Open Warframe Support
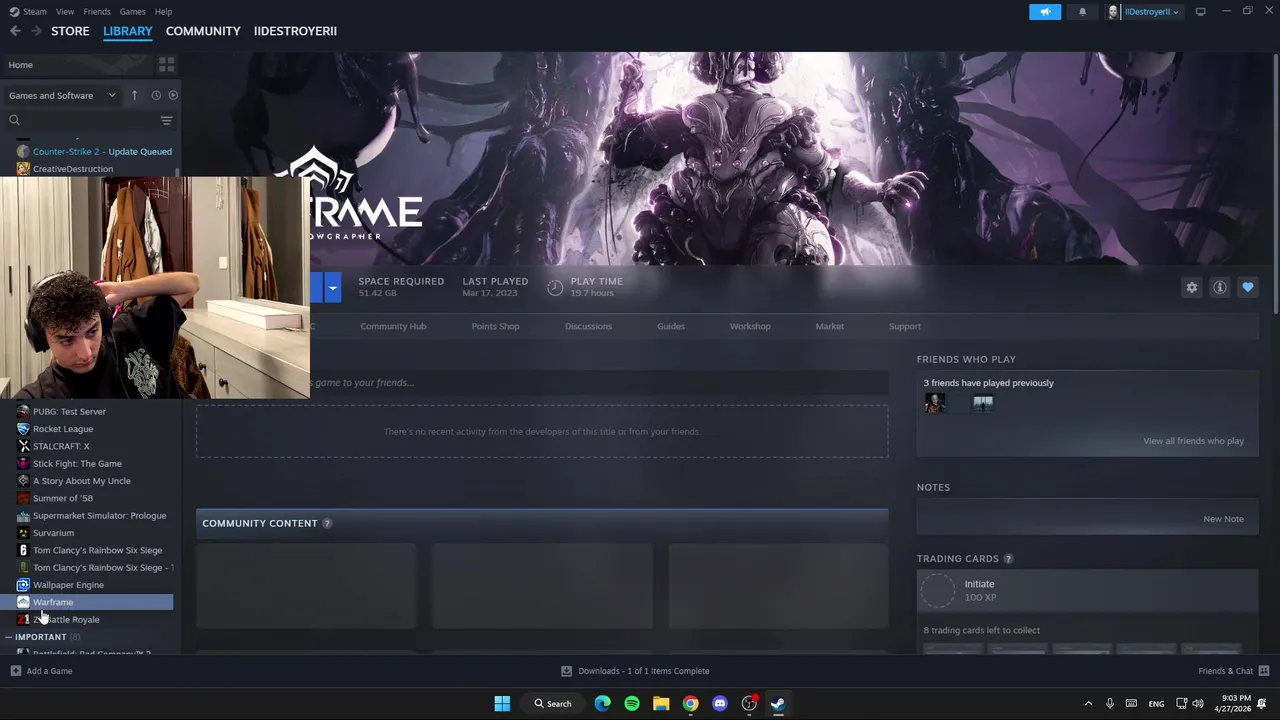Image resolution: width=1280 pixels, height=720 pixels. point(904,326)
